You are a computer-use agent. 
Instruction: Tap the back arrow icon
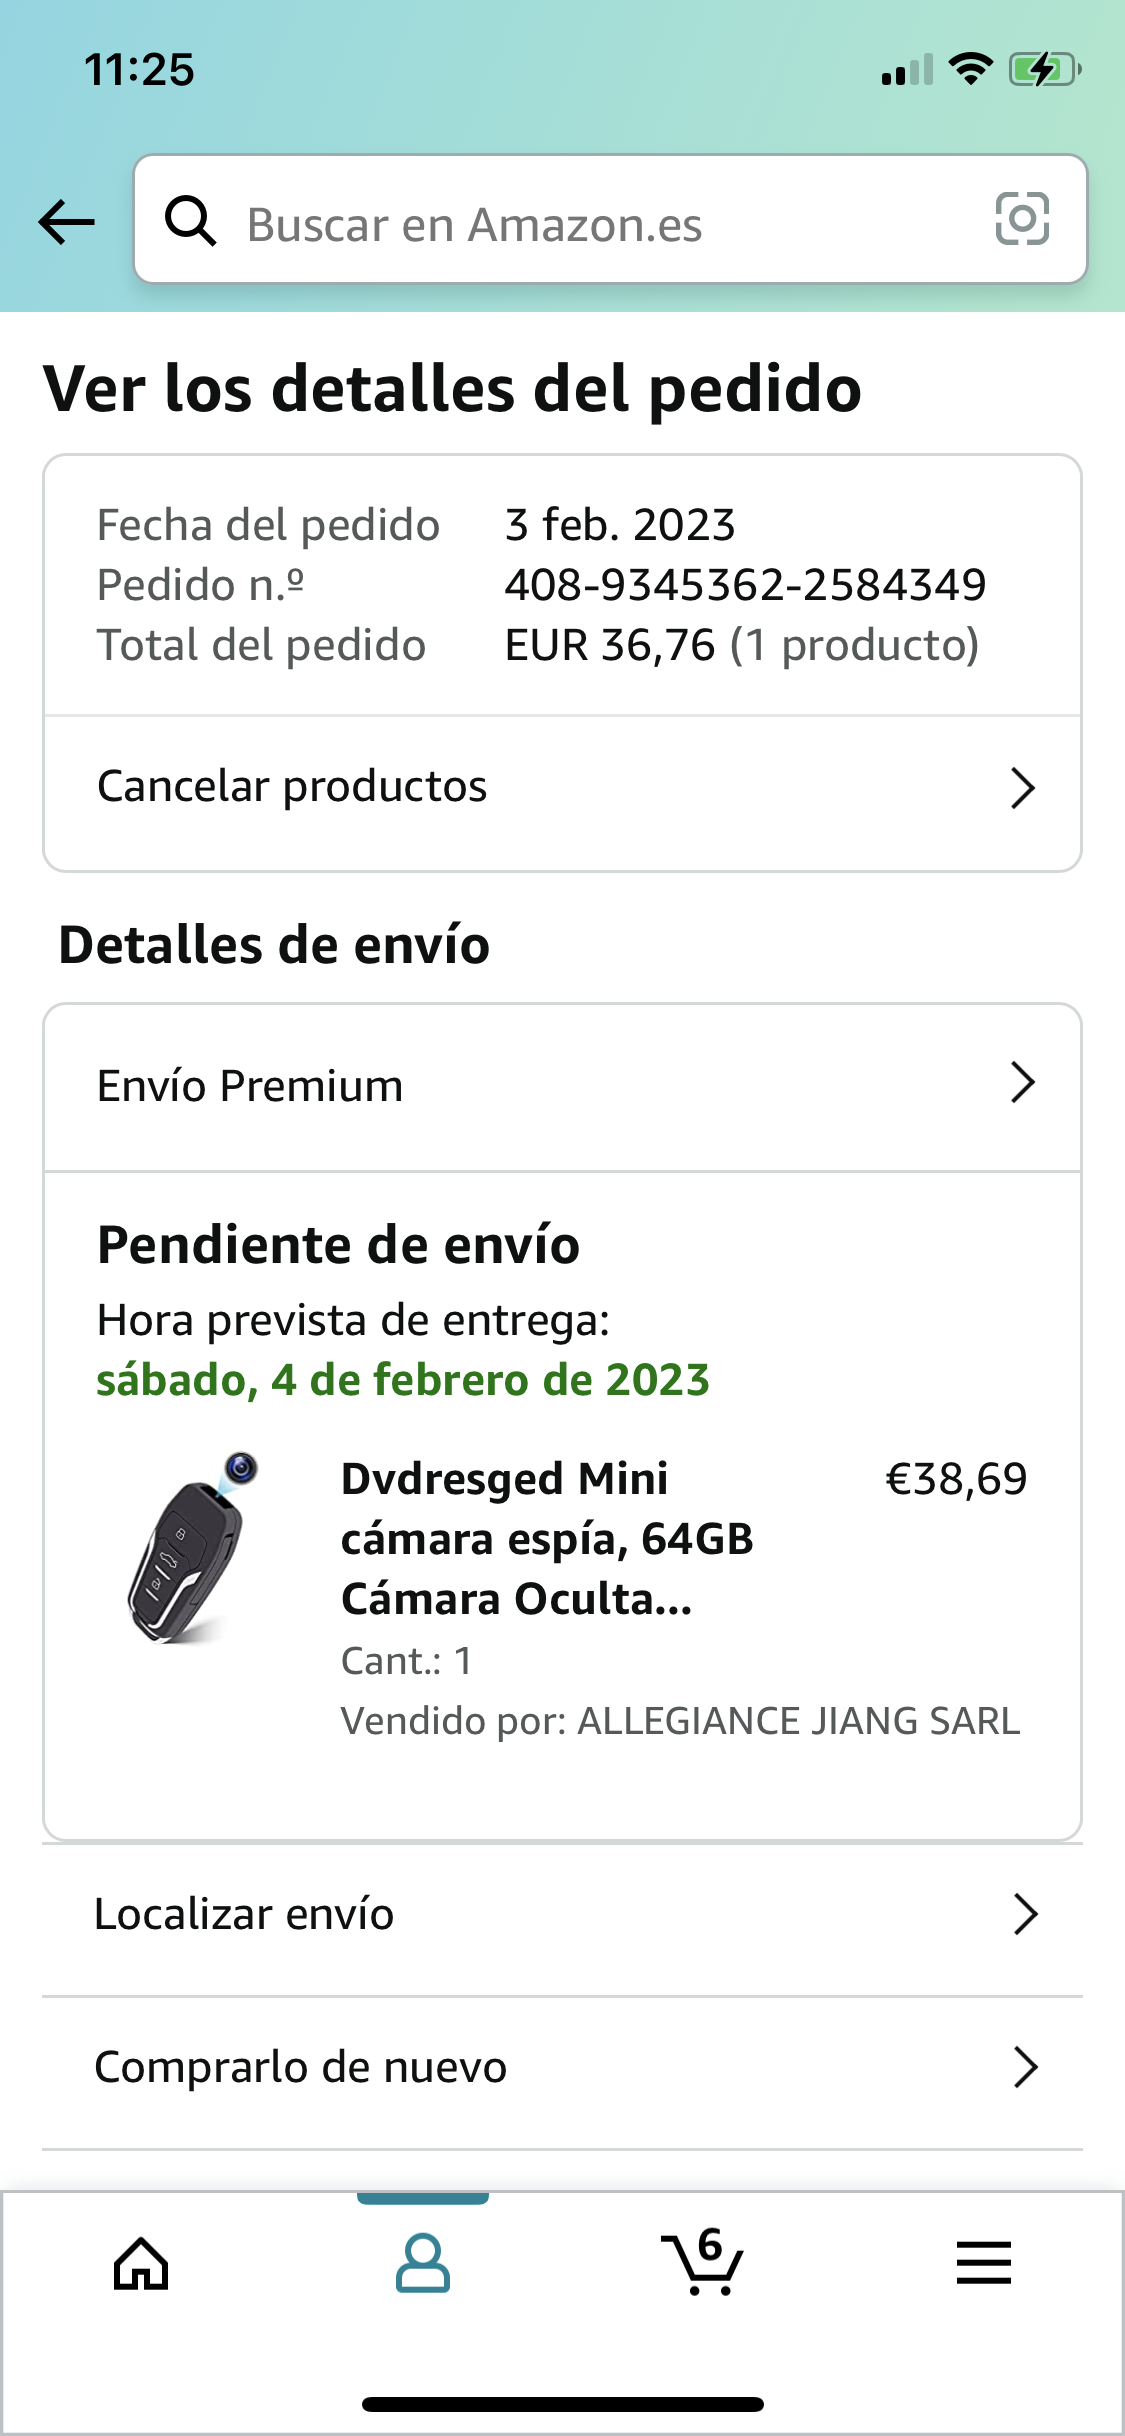66,221
